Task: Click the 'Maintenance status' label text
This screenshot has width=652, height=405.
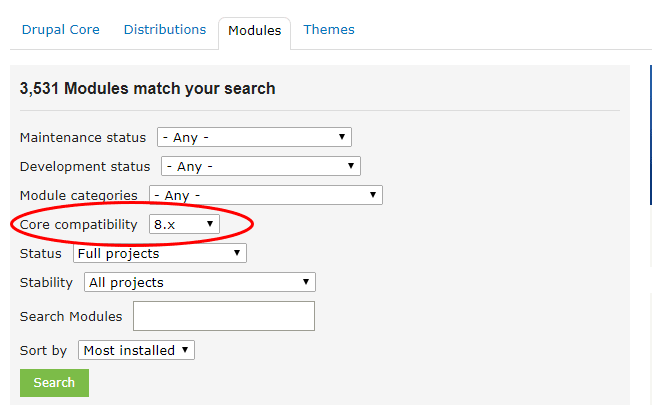Action: [83, 138]
